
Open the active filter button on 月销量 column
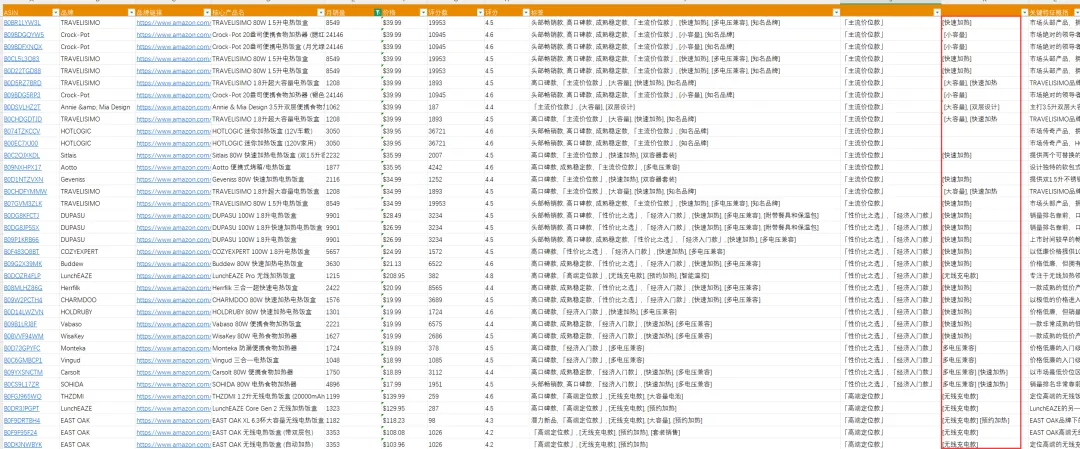(377, 13)
